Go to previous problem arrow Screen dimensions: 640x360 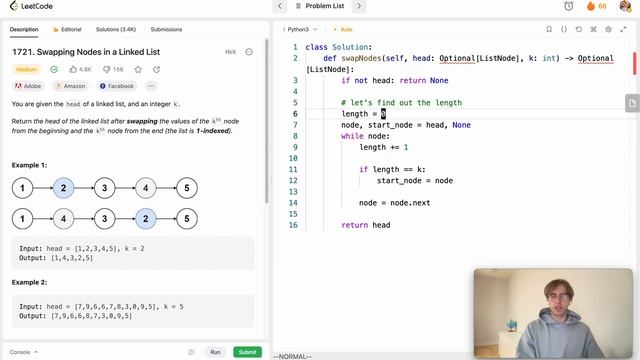point(280,6)
